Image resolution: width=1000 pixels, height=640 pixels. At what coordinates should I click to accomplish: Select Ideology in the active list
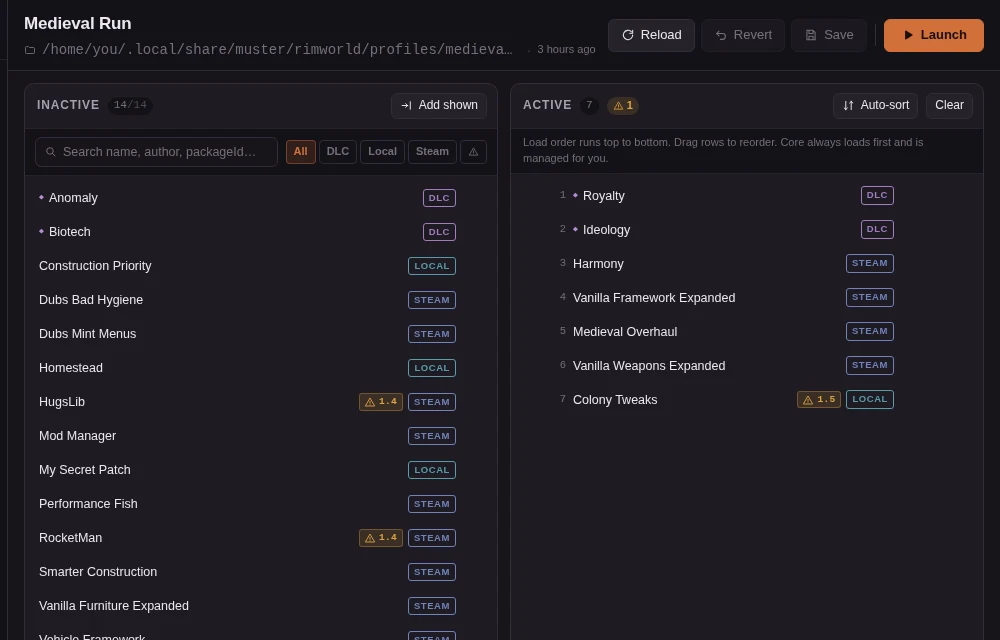point(747,229)
